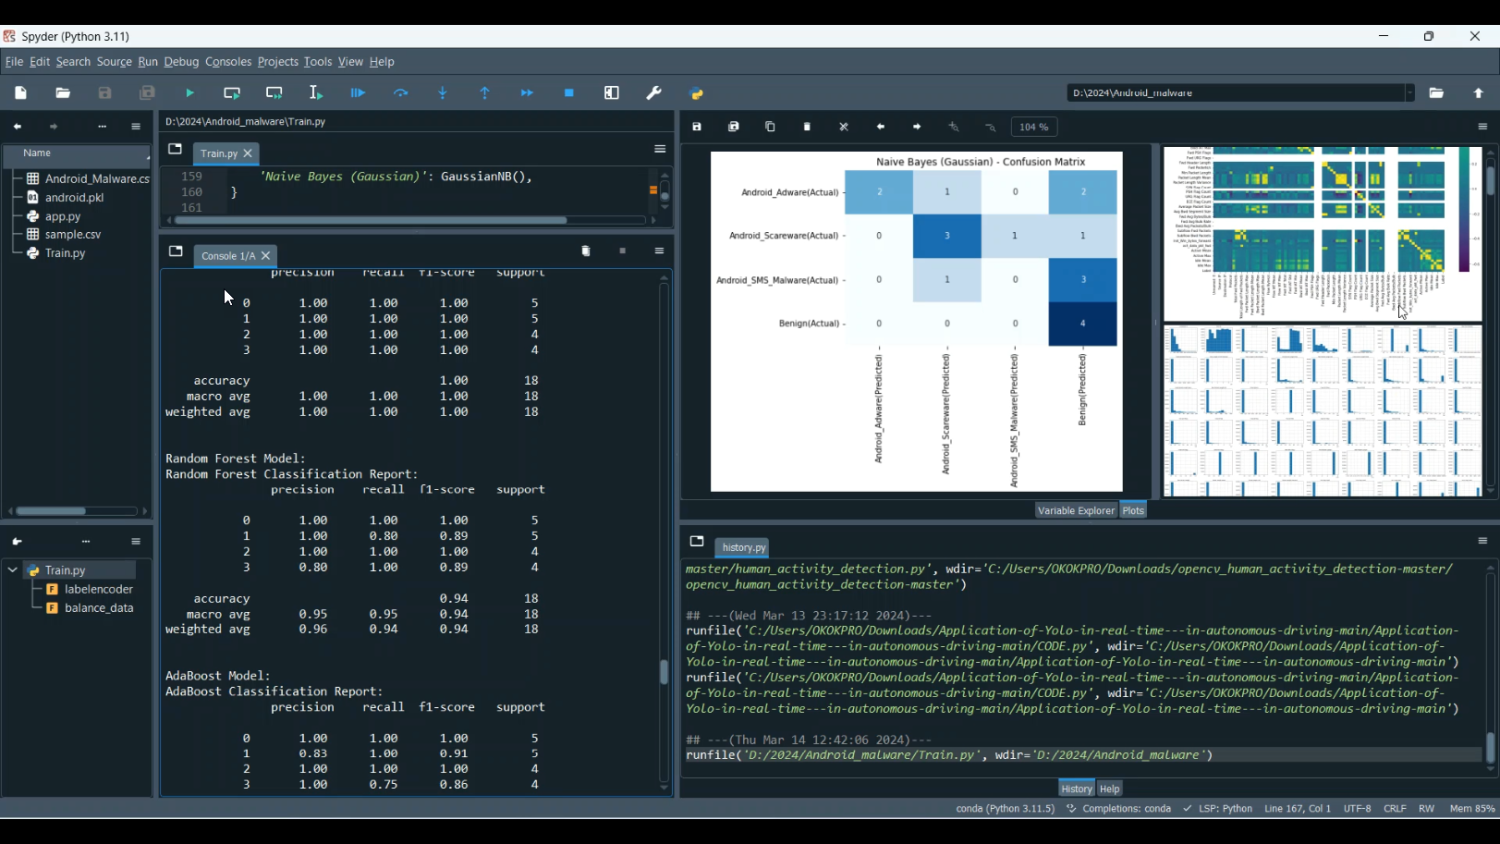Open the working directory dropdown arrow

click(x=1409, y=93)
